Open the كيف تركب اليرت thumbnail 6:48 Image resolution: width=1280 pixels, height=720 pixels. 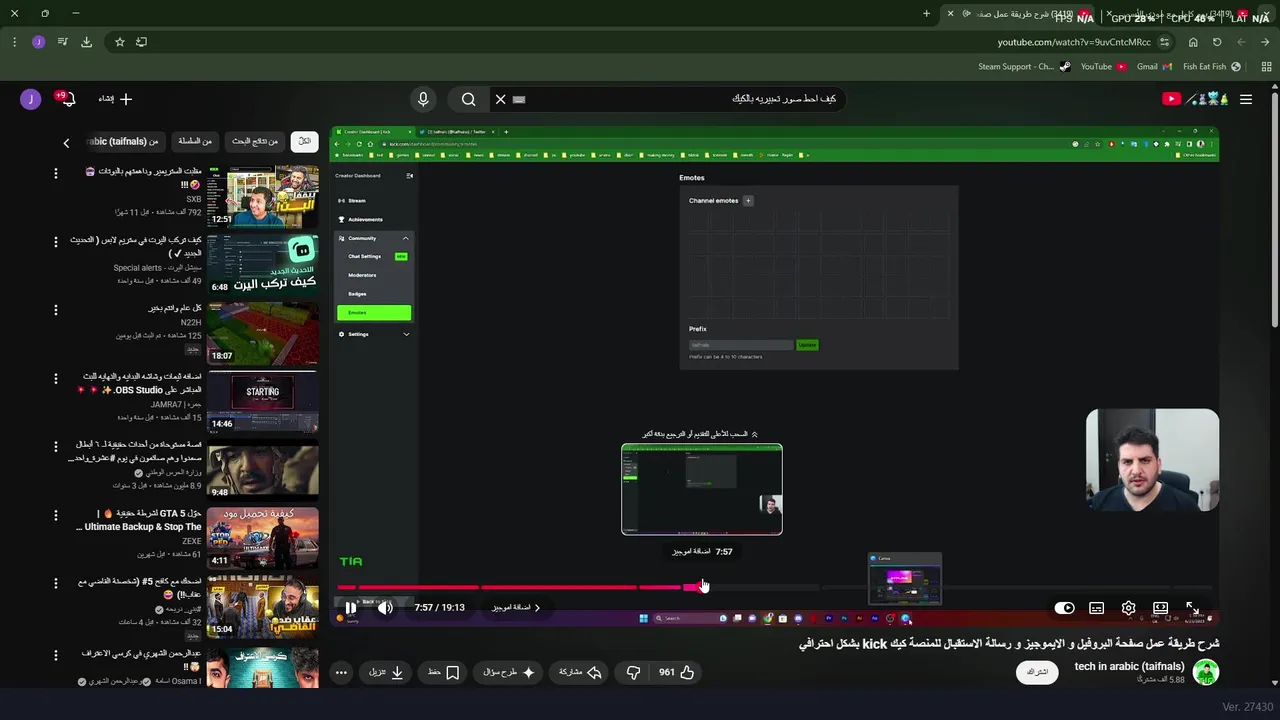(263, 265)
